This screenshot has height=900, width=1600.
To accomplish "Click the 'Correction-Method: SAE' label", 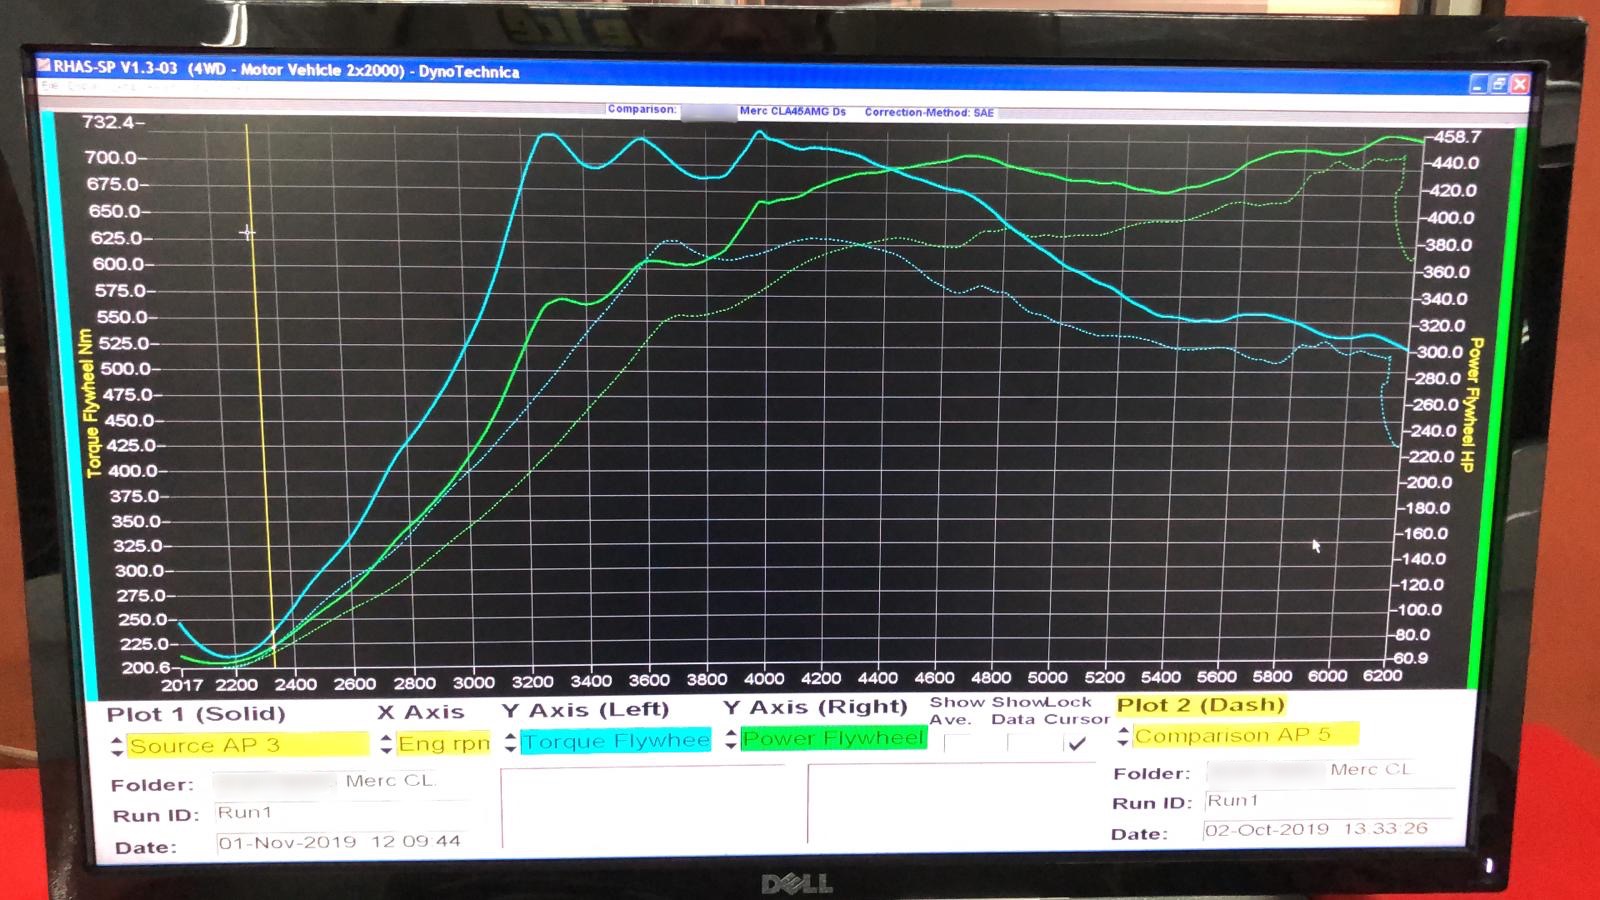I will coord(929,112).
